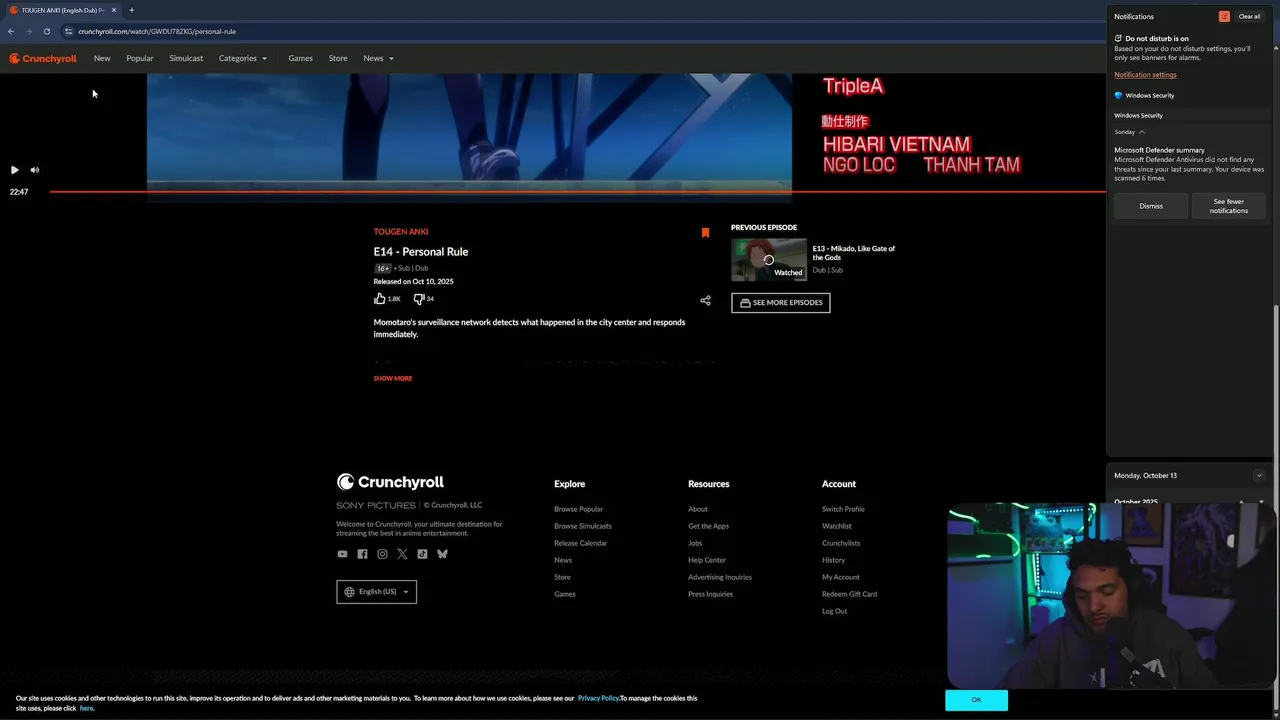Toggle the do not disturb icon in Notifications
The width and height of the screenshot is (1280, 720).
(x=1224, y=16)
